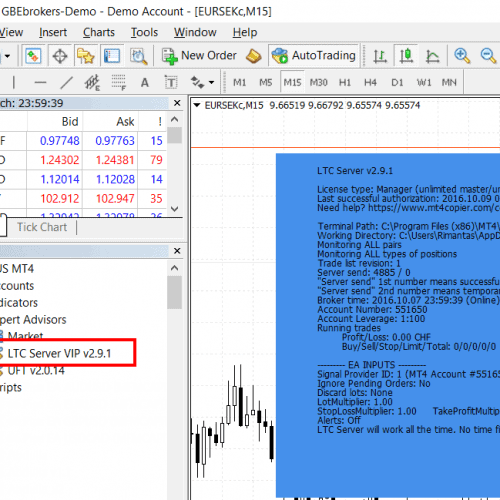Select the Ask value 1.24381
Screen dimensions: 500x500
115,160
